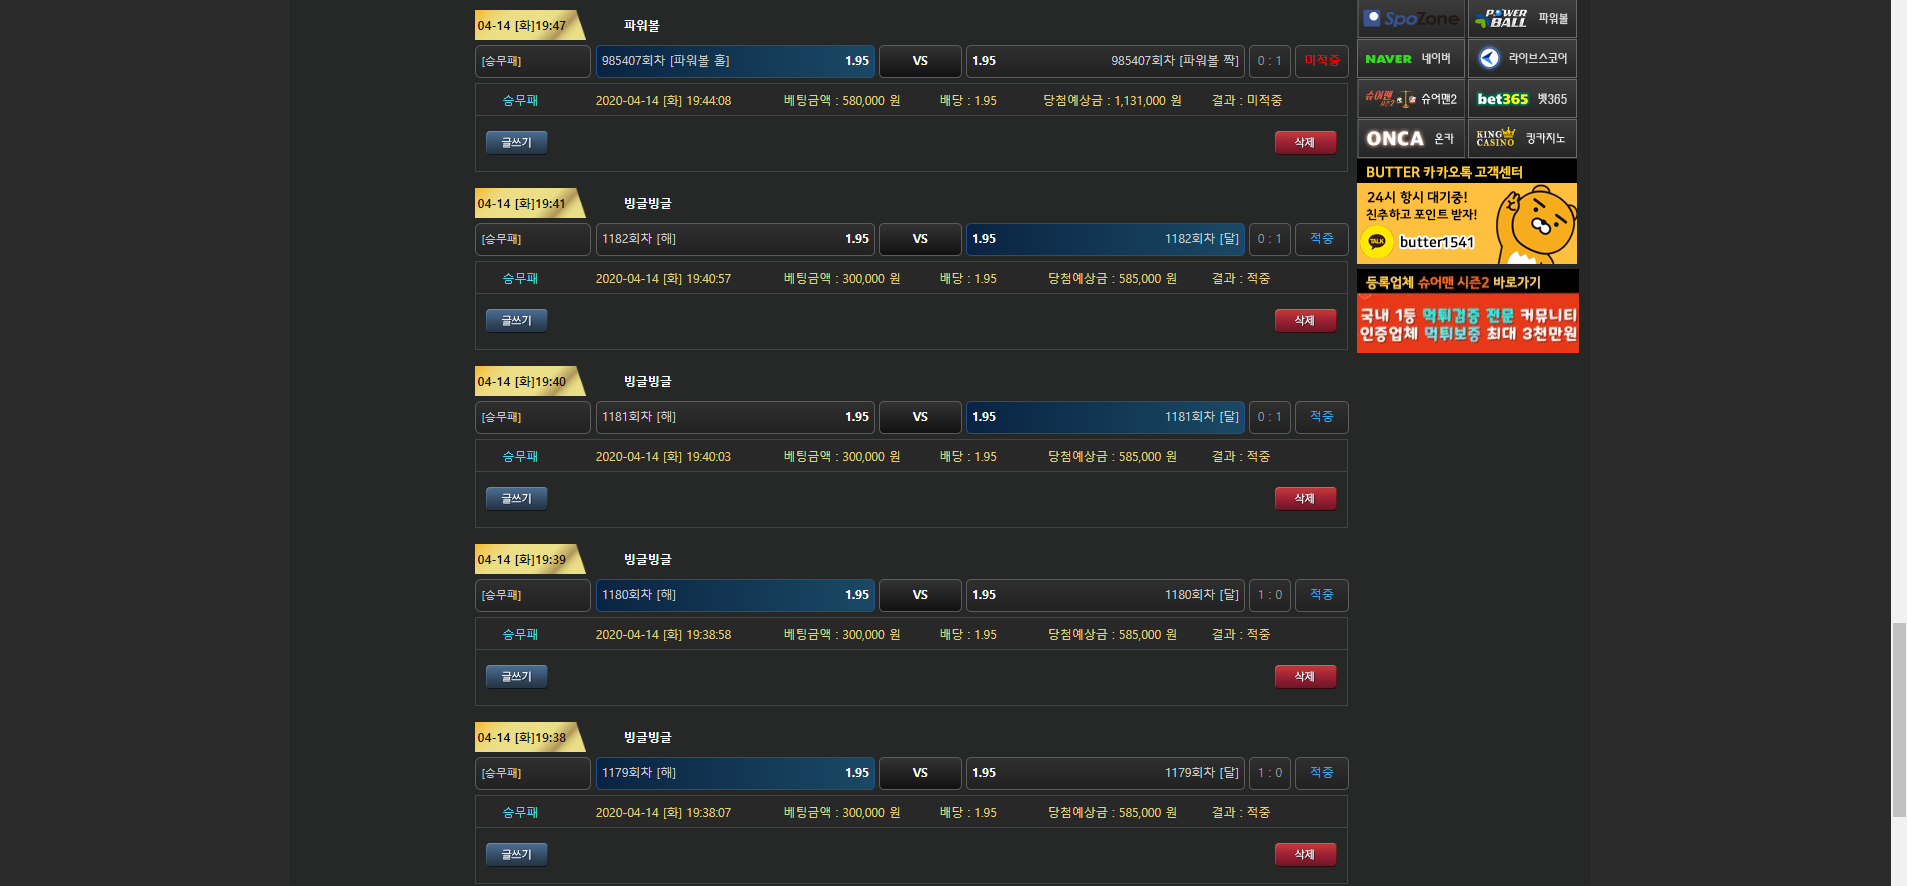This screenshot has width=1907, height=886.
Task: Open the SpoZone sidebar link
Action: pos(1411,19)
